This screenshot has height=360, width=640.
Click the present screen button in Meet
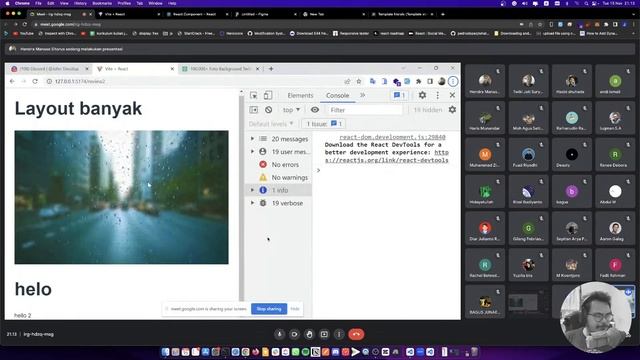[x=324, y=334]
